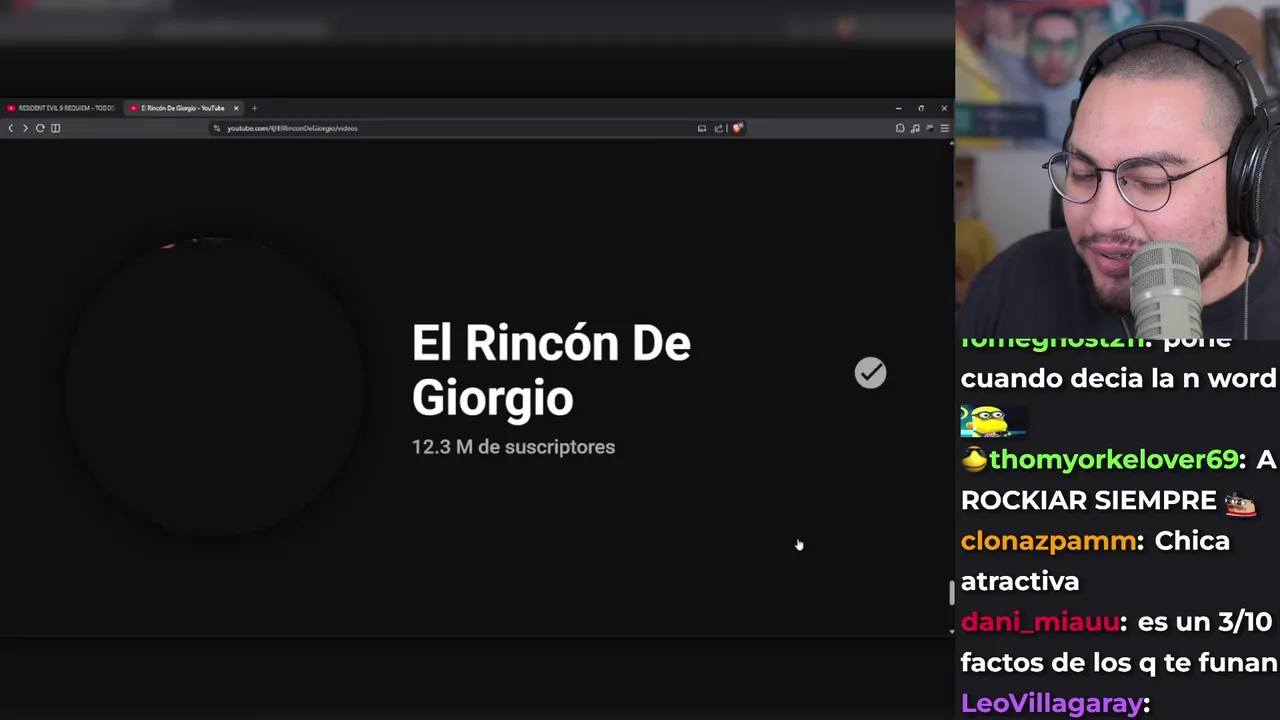
Task: Click chat username thomyorkelover69
Action: click(1113, 460)
